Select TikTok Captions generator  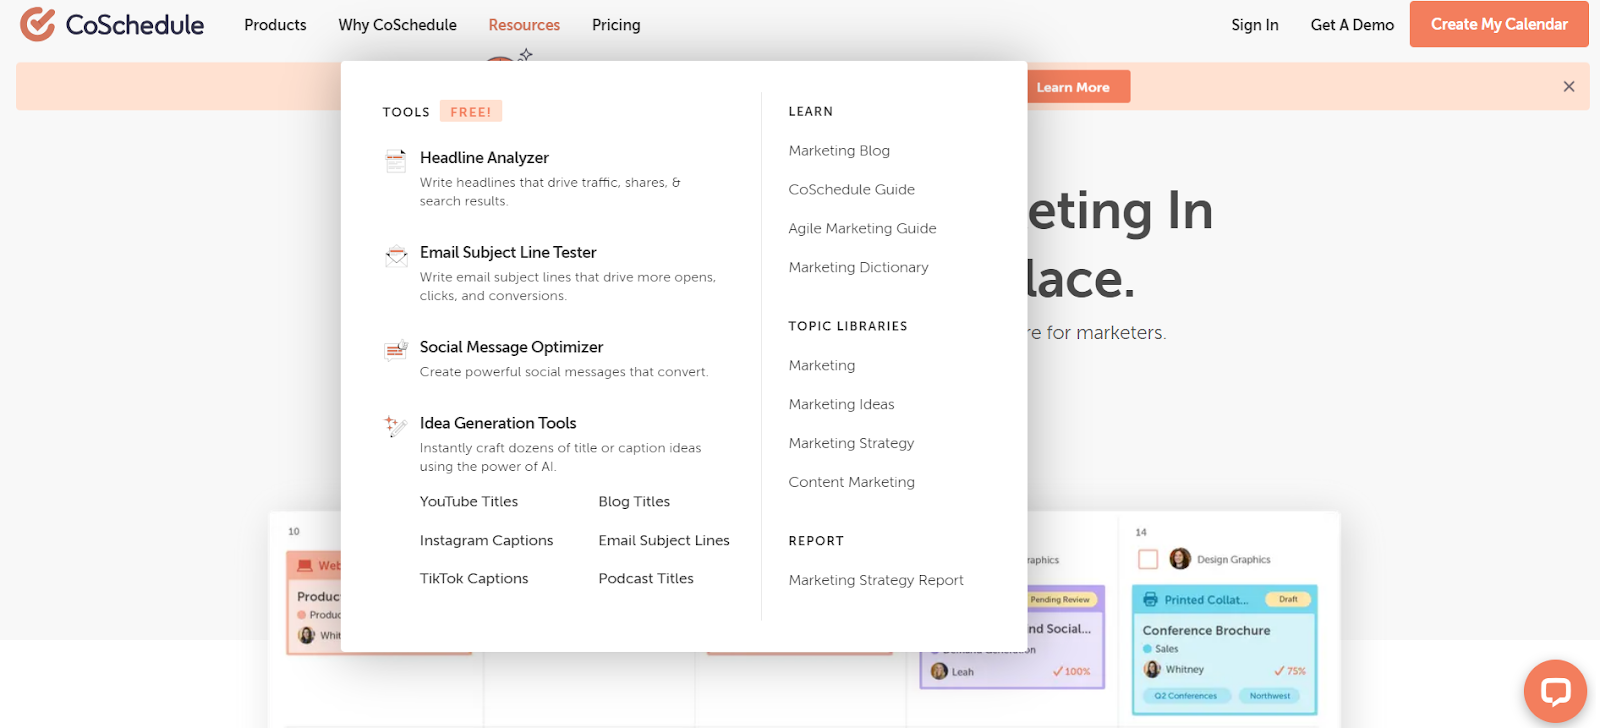tap(474, 578)
